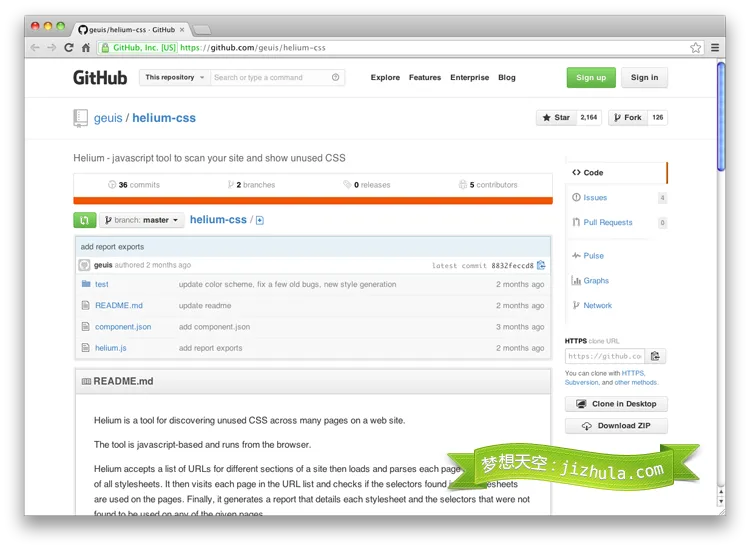Click Clone in Desktop button
750x549 pixels.
[x=616, y=404]
